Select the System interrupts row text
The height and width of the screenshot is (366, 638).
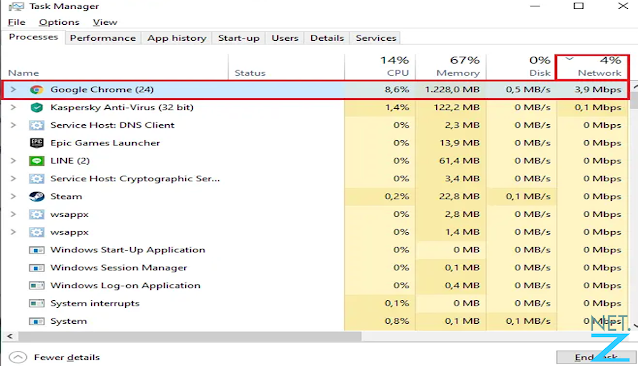pyautogui.click(x=95, y=303)
